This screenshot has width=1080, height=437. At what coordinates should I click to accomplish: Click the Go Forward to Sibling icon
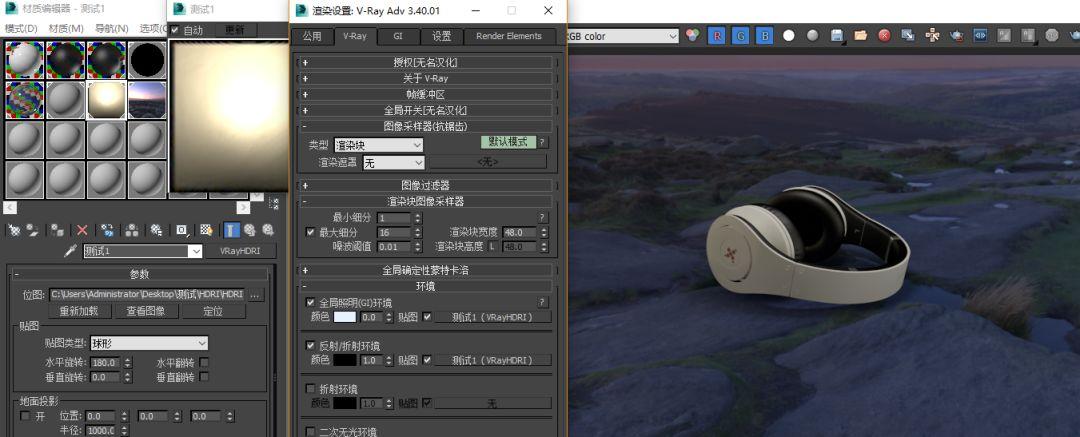coord(267,230)
